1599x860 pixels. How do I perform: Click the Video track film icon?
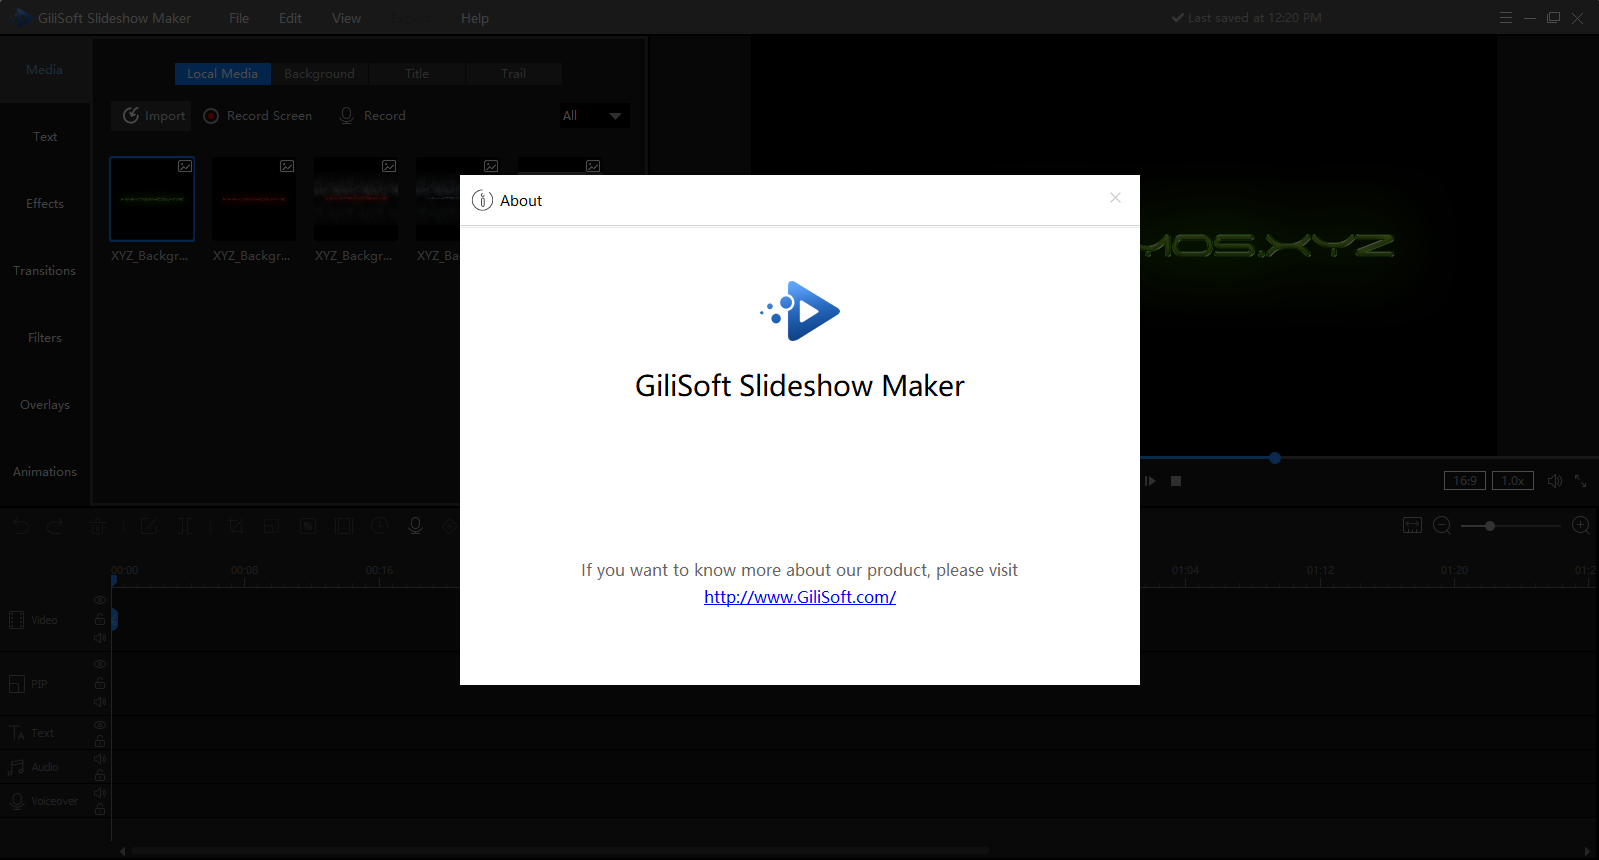[x=17, y=620]
